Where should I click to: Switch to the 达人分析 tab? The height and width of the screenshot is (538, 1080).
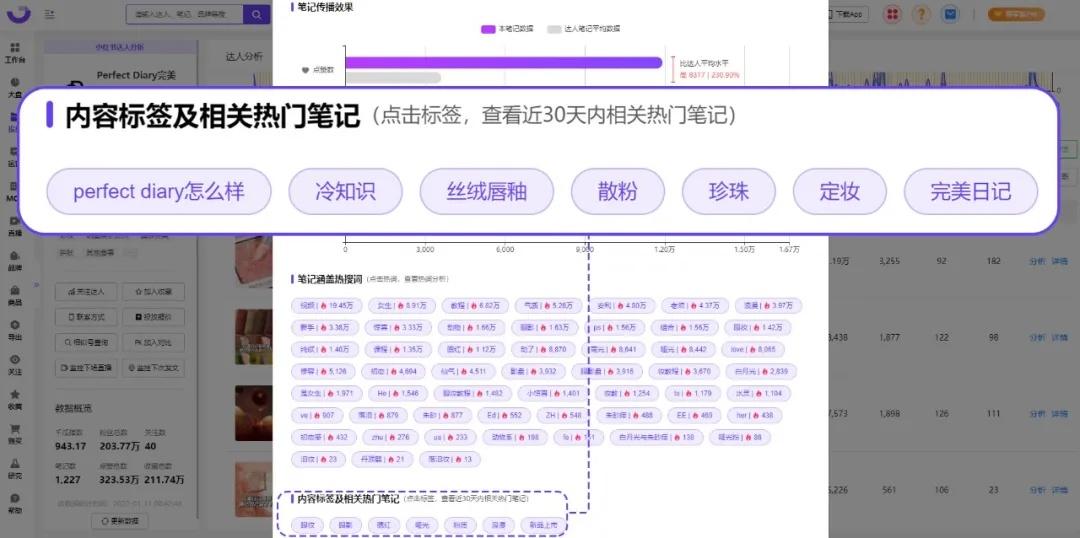(245, 56)
